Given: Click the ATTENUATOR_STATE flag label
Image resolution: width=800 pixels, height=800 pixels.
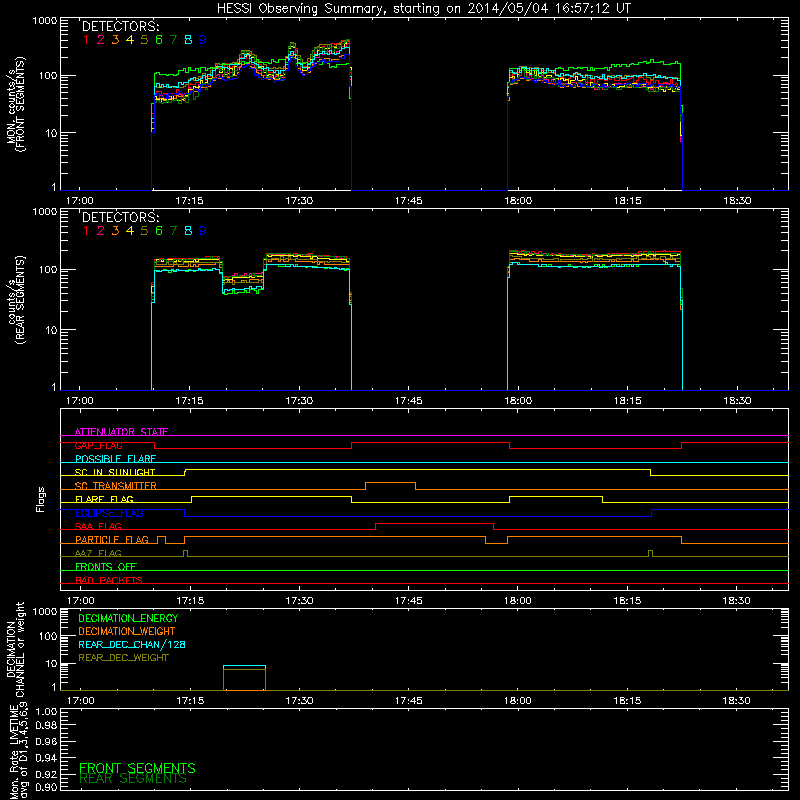Looking at the screenshot, I should click(x=121, y=432).
